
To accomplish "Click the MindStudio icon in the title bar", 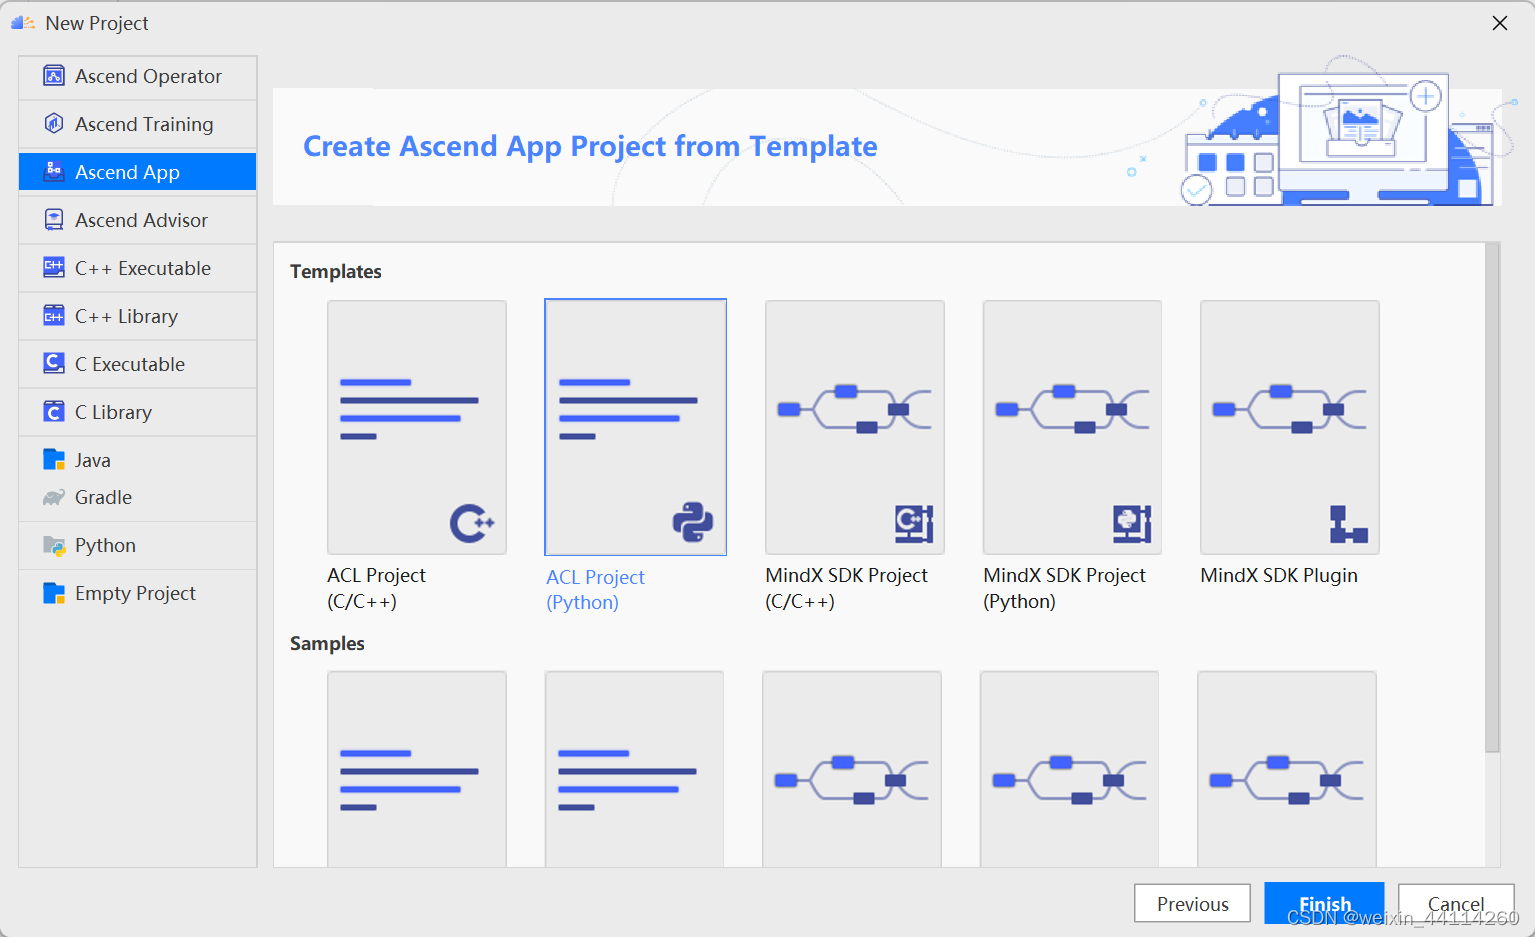I will [x=23, y=22].
